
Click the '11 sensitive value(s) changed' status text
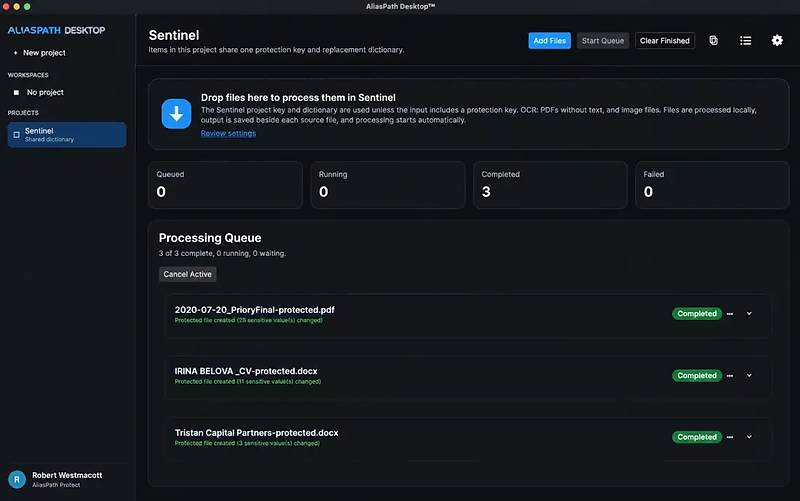tap(279, 382)
